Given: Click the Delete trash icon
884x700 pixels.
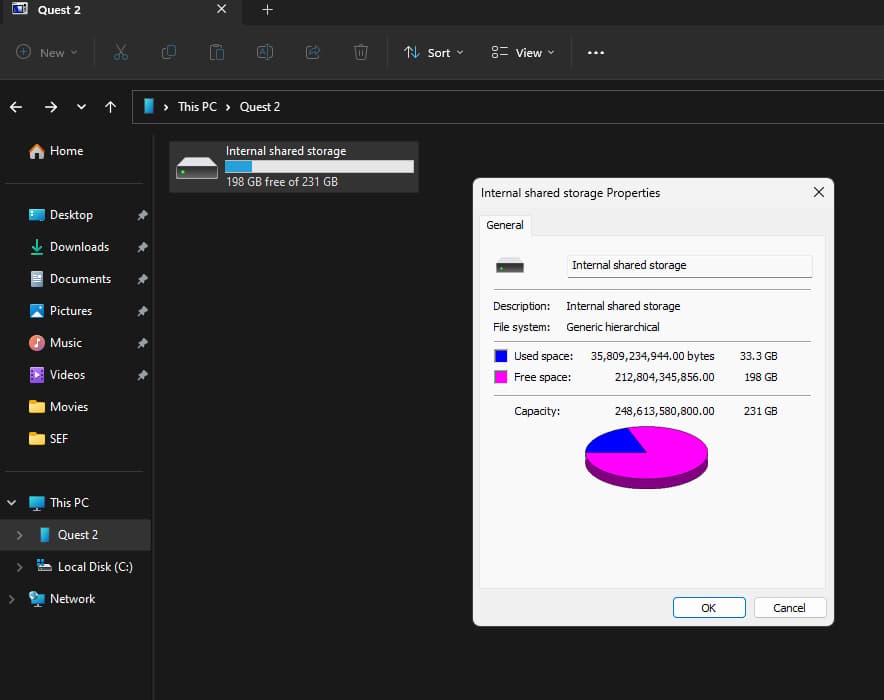Looking at the screenshot, I should point(361,52).
